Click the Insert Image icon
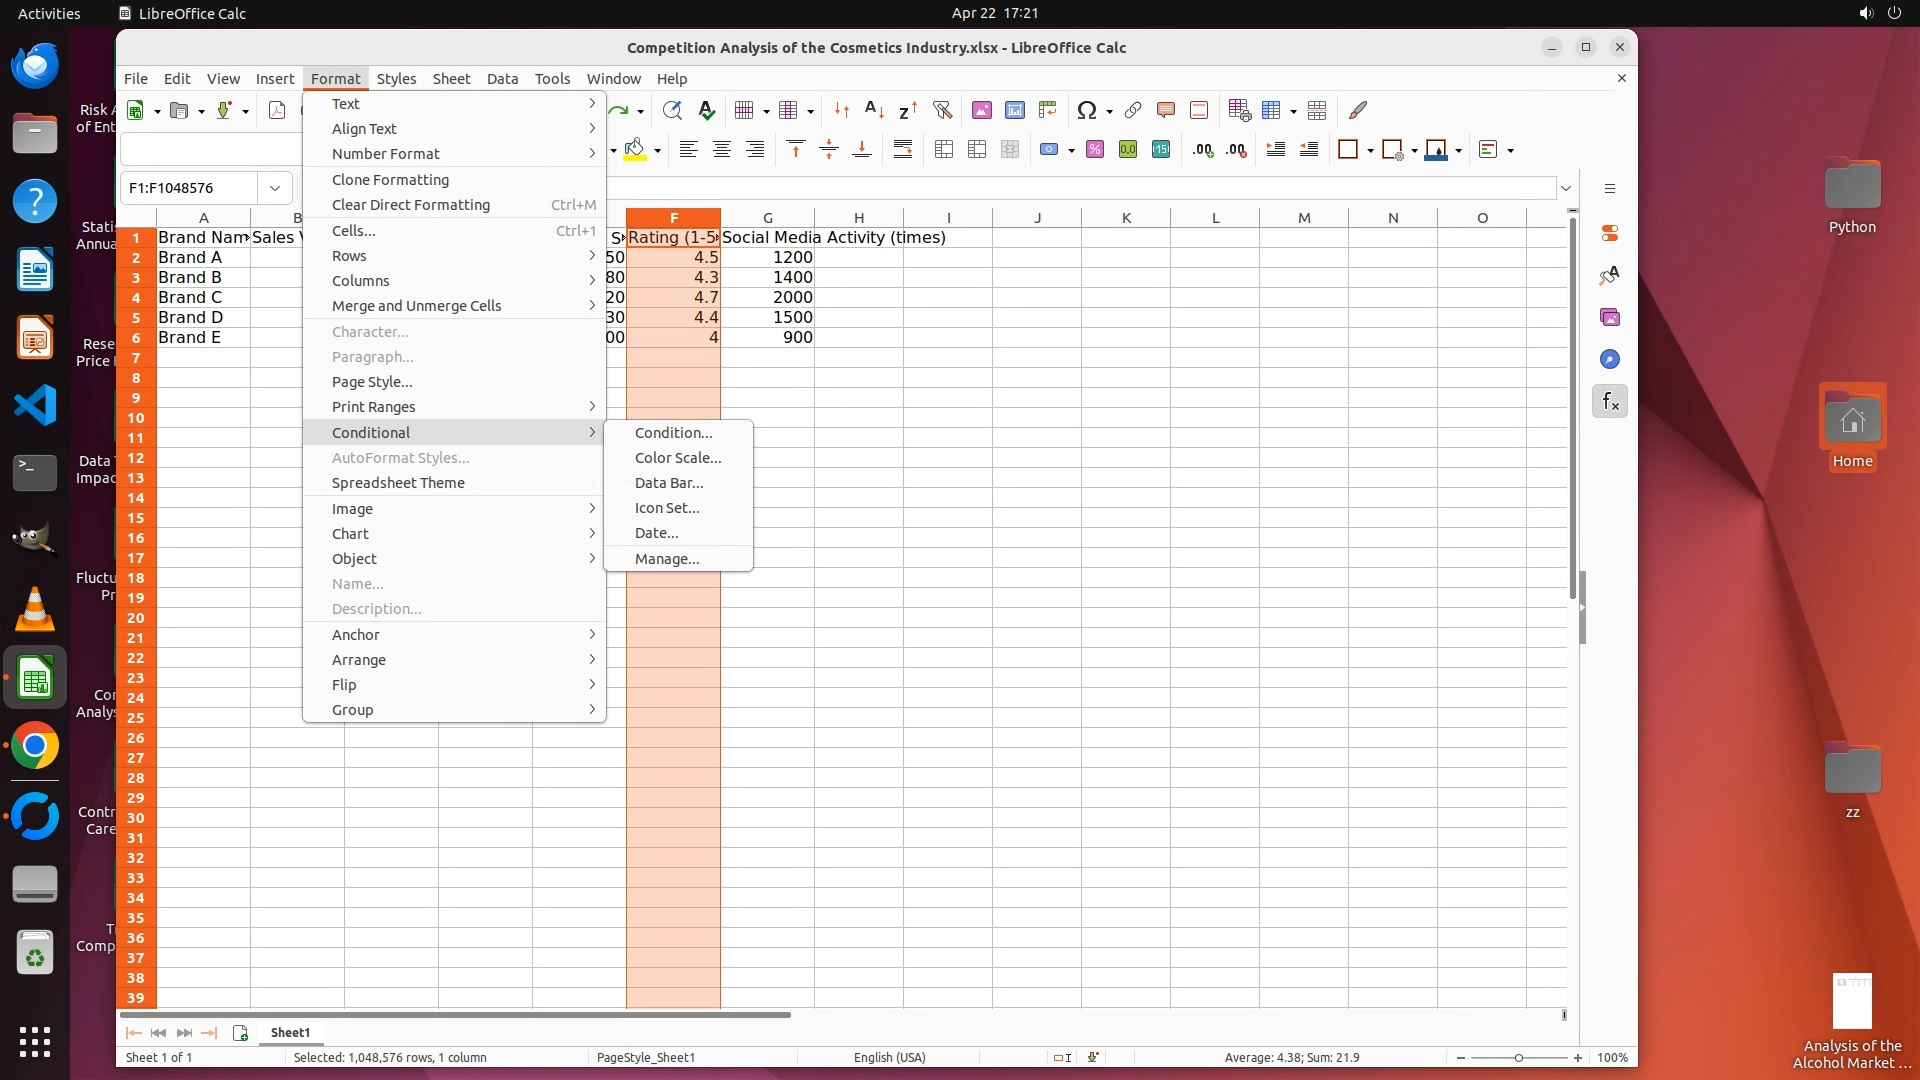The image size is (1920, 1080). (x=981, y=110)
